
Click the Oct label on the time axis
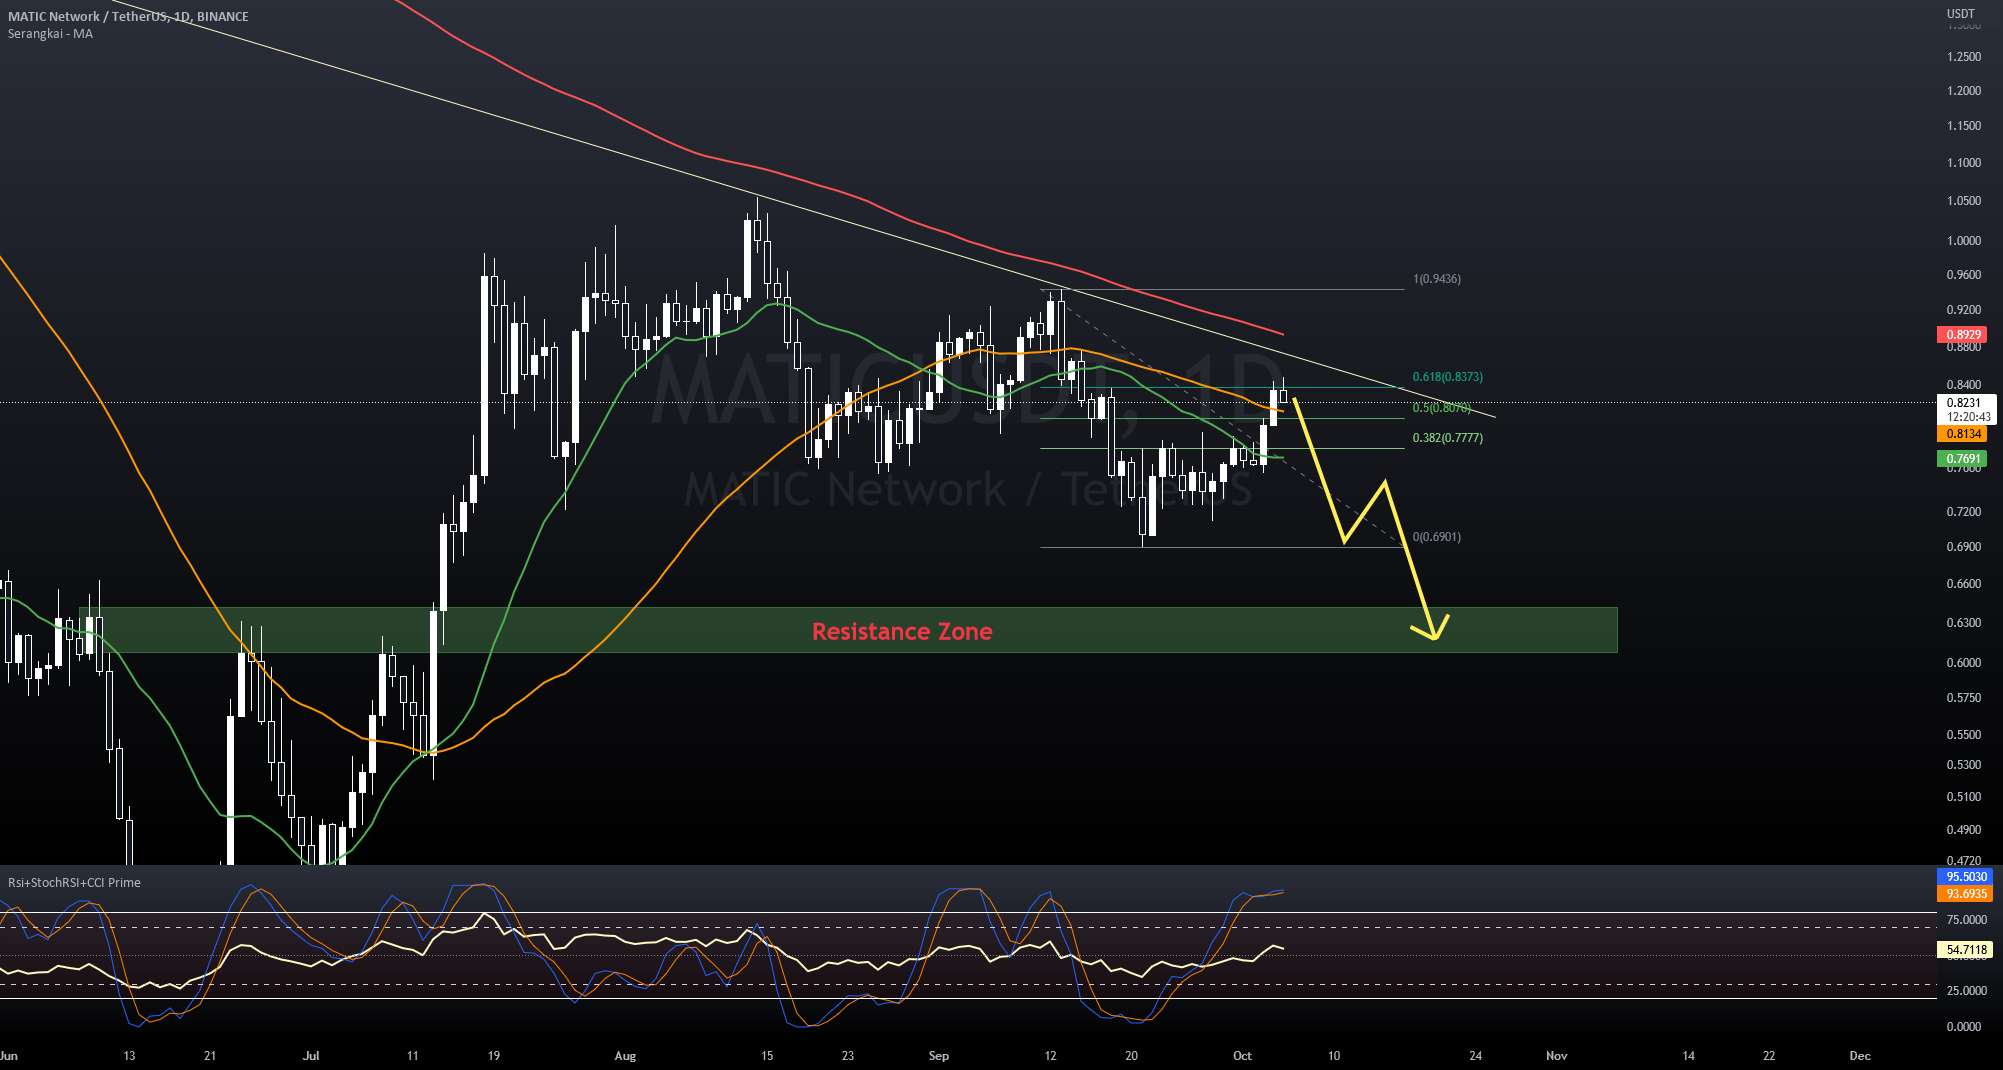tap(1242, 1055)
